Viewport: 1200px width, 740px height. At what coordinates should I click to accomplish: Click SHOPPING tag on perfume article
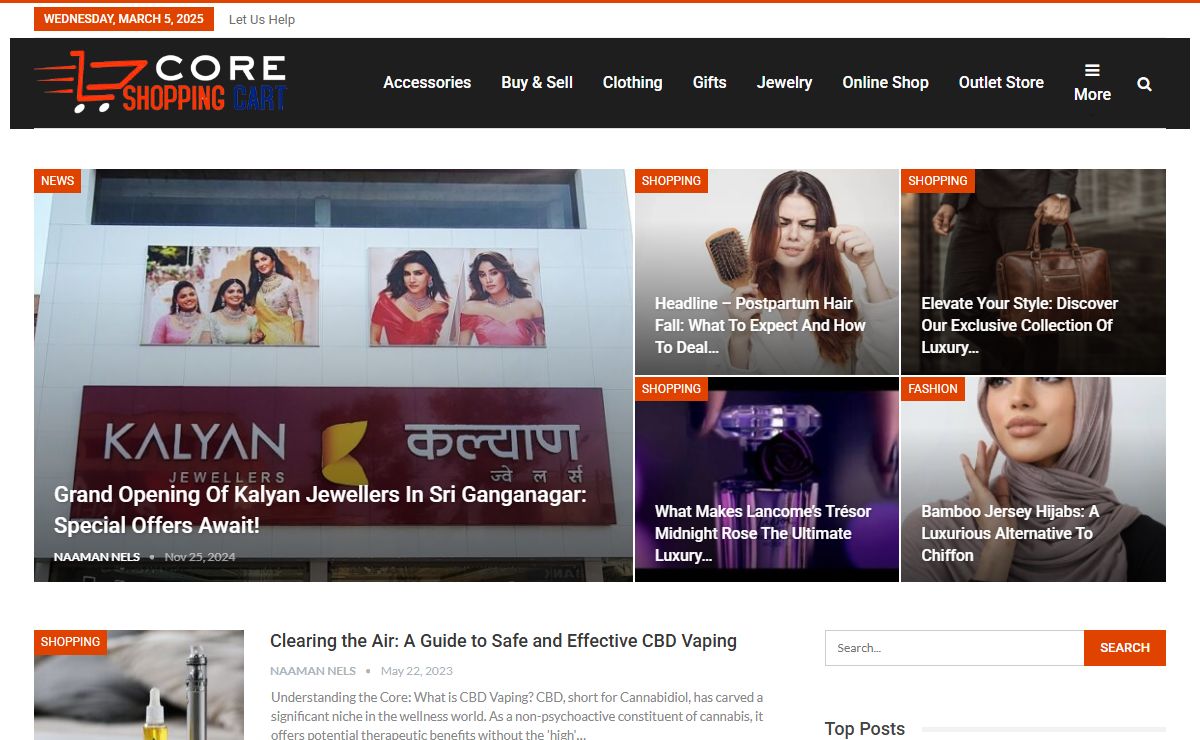click(x=671, y=389)
